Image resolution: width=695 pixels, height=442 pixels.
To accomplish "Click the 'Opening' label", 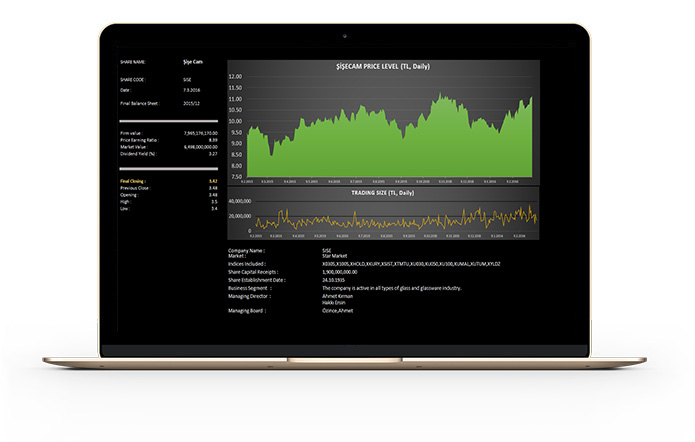I will pyautogui.click(x=129, y=195).
